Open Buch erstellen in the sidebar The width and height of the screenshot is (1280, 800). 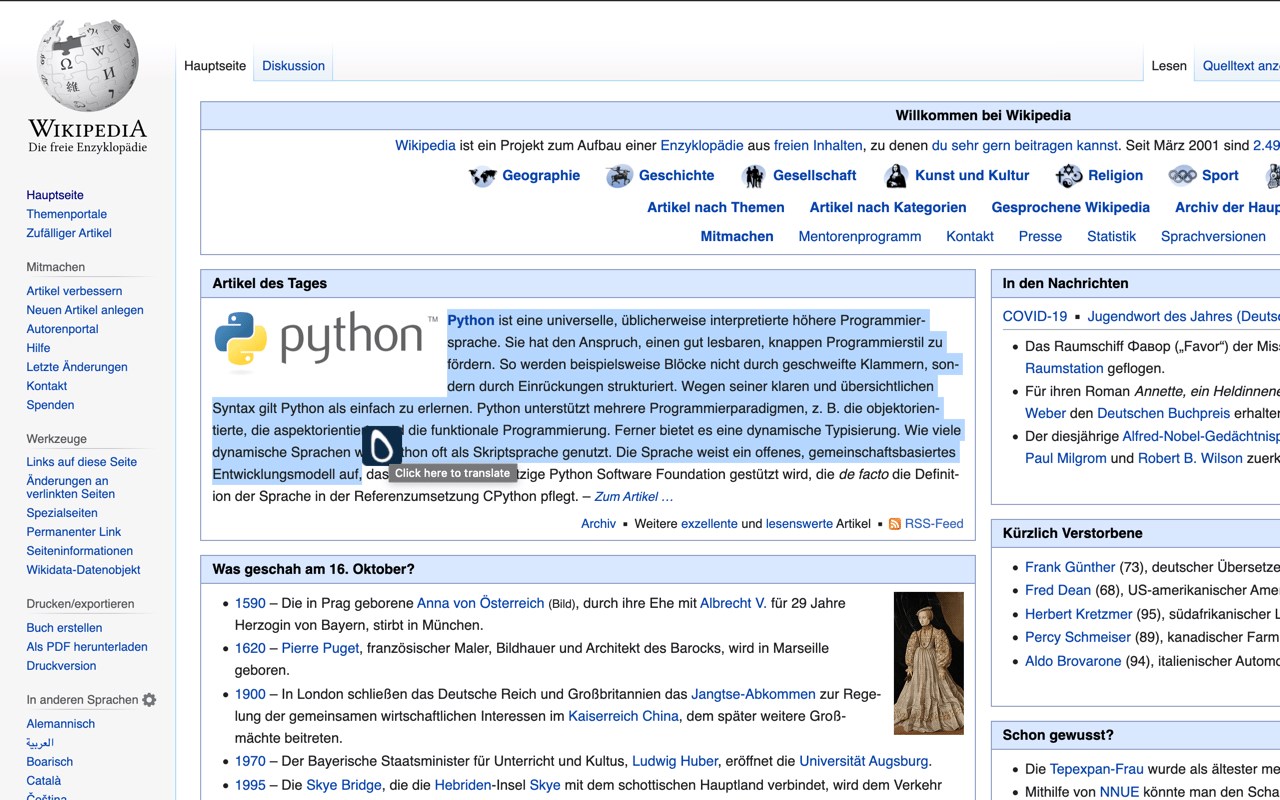[65, 628]
